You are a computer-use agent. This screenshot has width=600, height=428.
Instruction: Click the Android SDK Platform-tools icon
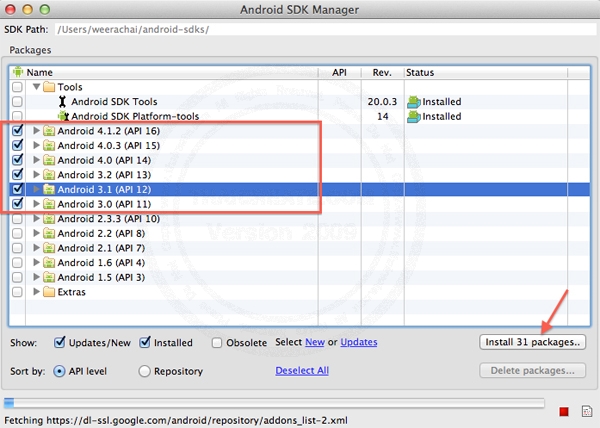point(63,116)
